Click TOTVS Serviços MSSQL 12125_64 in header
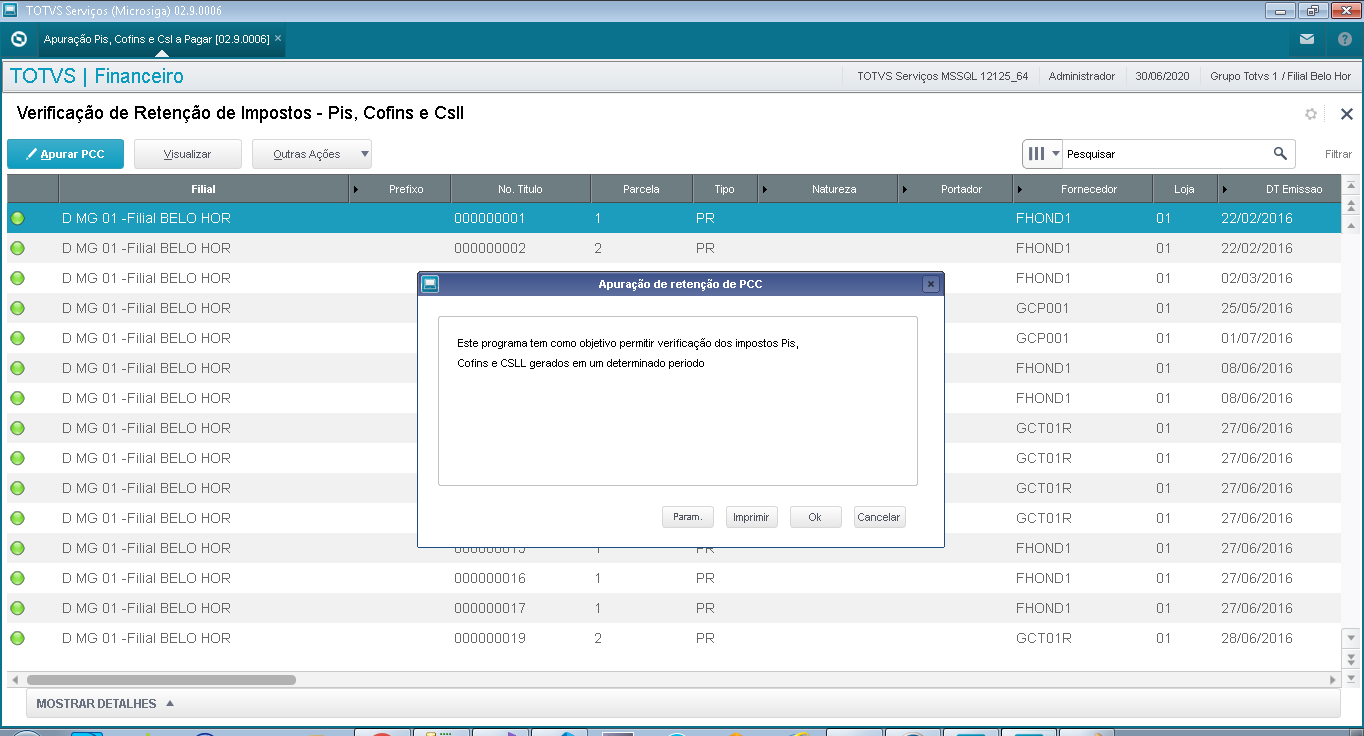 [942, 76]
